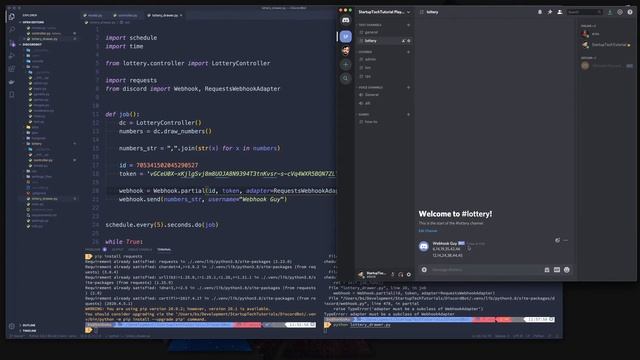
Task: Collapse DISCORDBOT project folder section
Action: click(31, 44)
